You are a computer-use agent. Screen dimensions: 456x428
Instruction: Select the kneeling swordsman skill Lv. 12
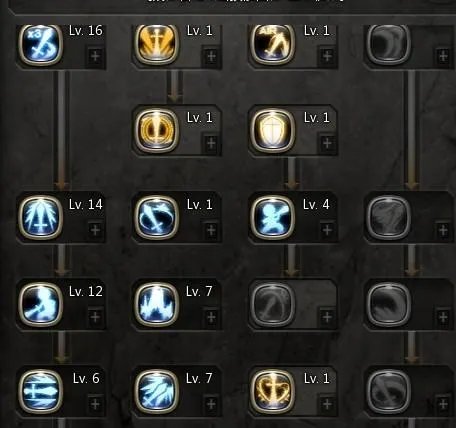41,304
